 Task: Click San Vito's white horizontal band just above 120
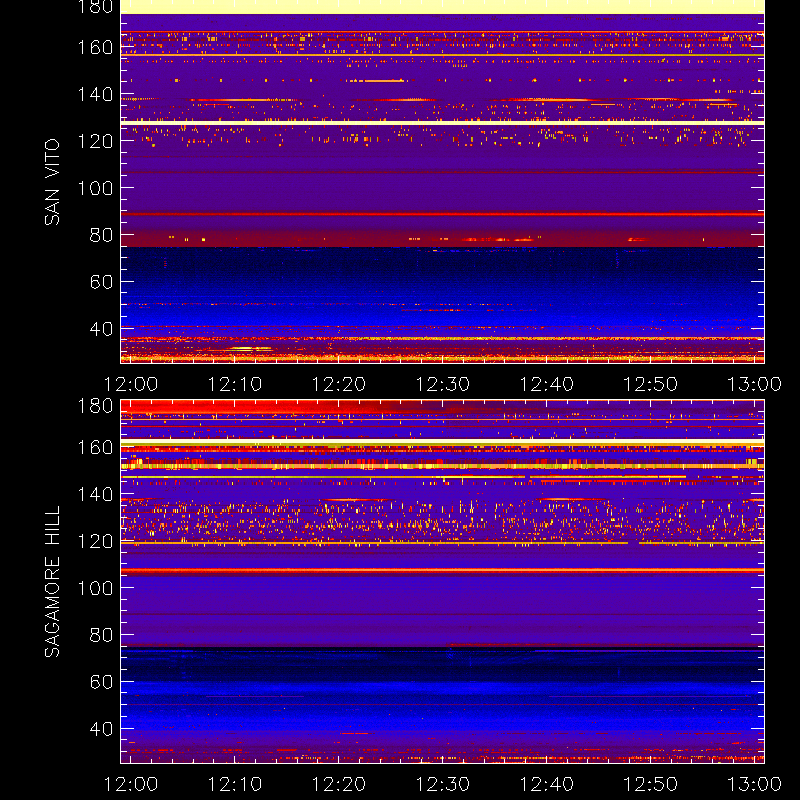click(x=442, y=123)
